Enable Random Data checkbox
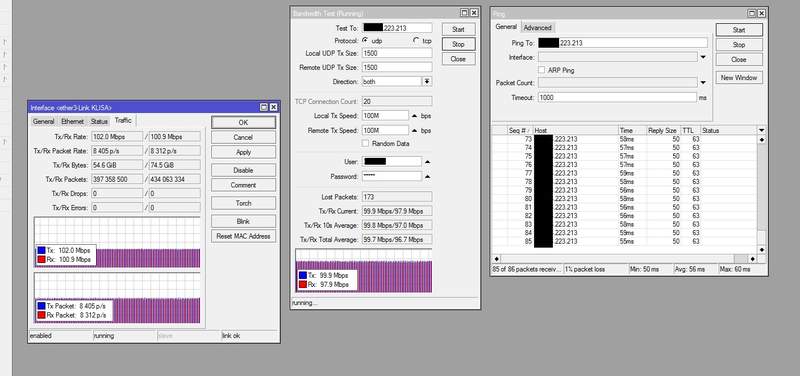 [x=365, y=143]
